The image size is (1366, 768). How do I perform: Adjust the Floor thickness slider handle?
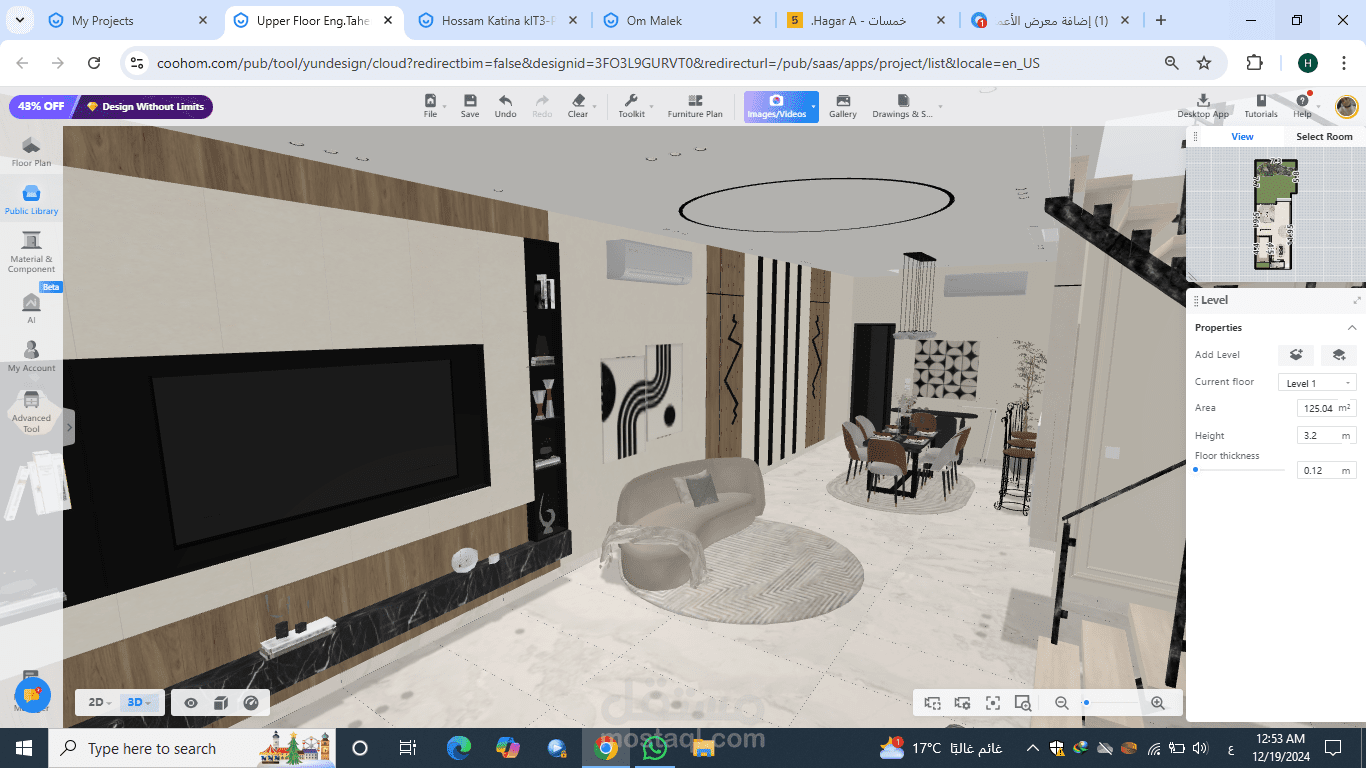pos(1195,469)
